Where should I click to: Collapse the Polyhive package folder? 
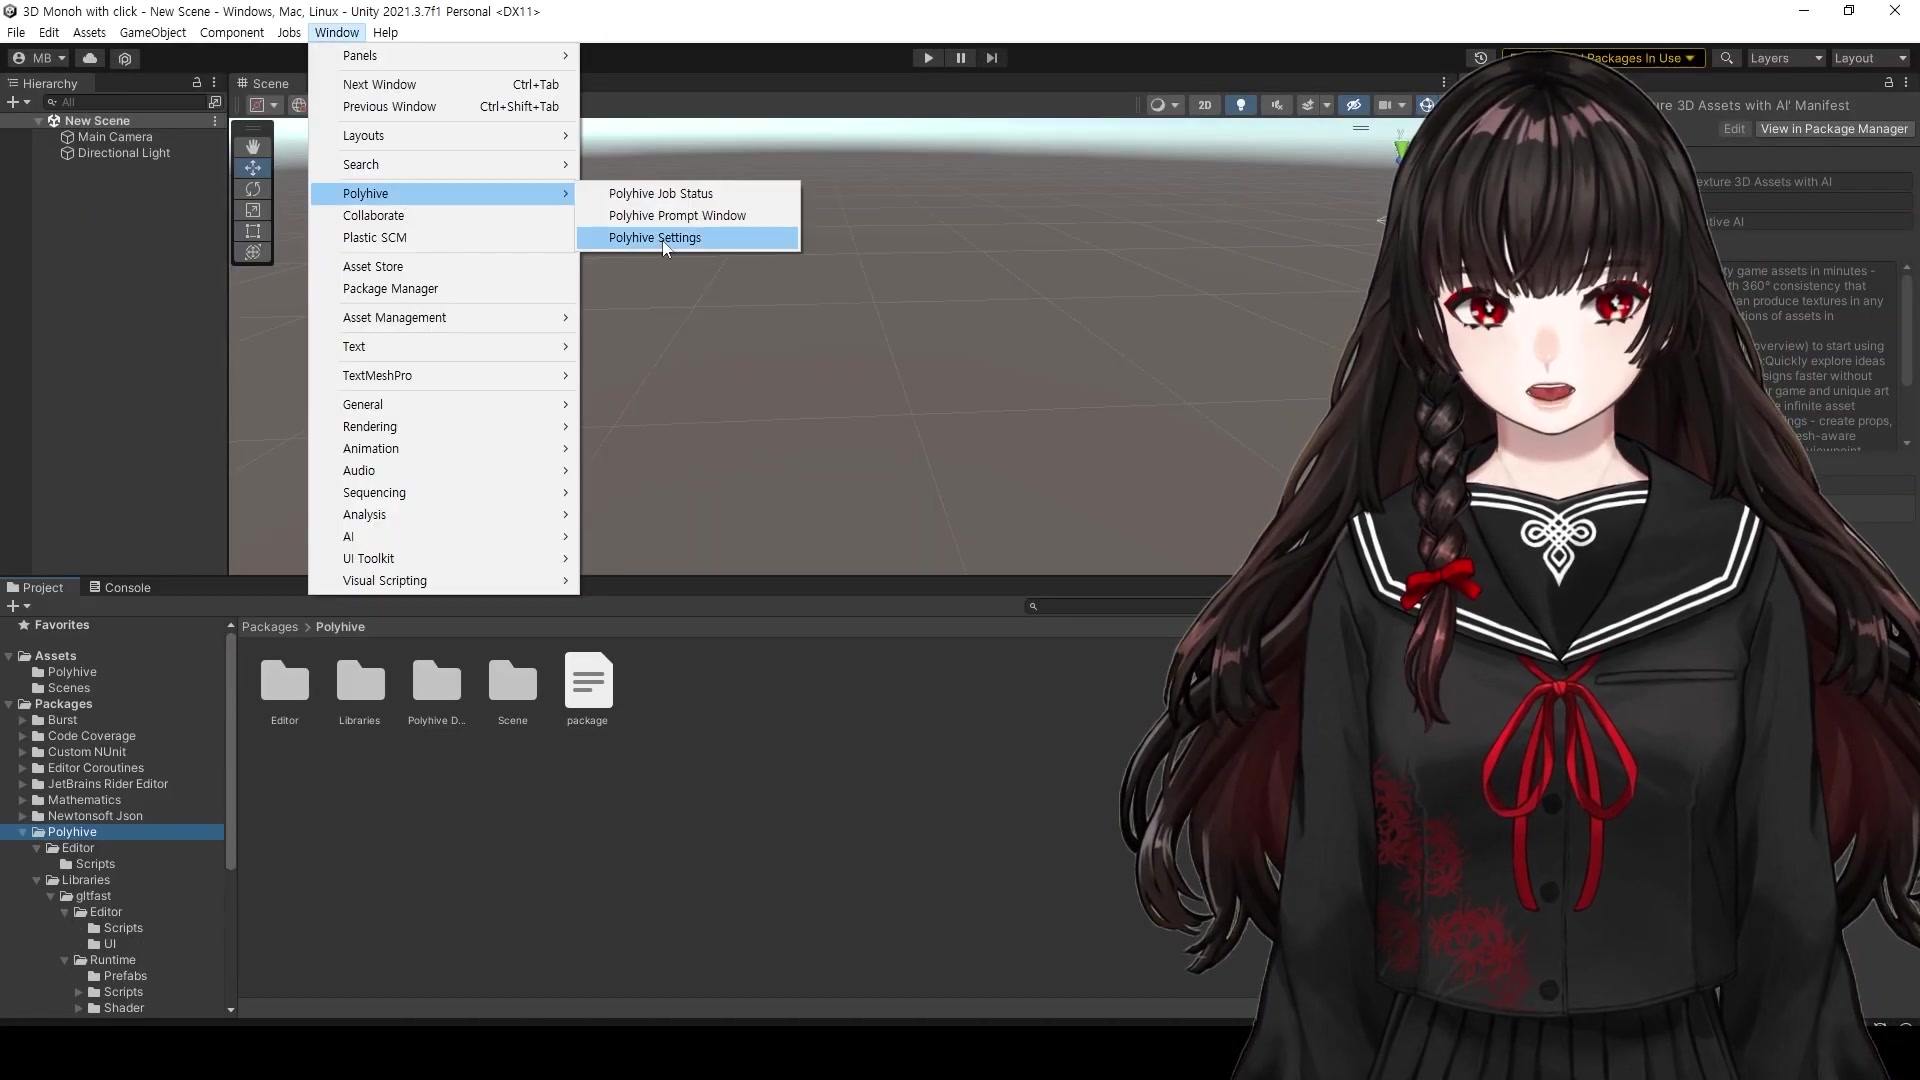[x=23, y=832]
